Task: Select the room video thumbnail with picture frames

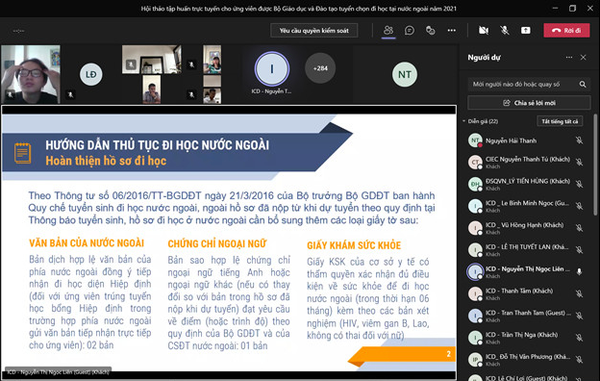Action: (152, 59)
